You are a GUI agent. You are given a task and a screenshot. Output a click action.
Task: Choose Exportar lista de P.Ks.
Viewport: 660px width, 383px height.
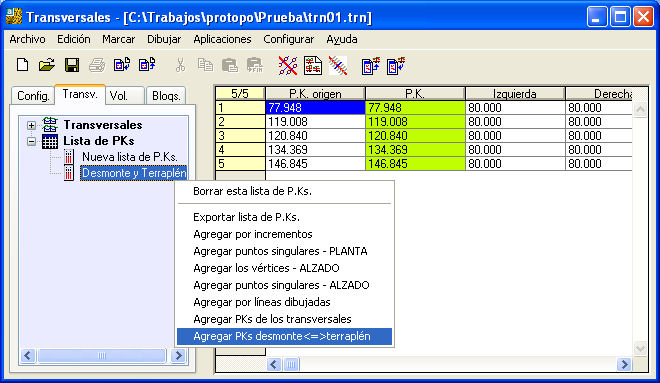[285, 217]
